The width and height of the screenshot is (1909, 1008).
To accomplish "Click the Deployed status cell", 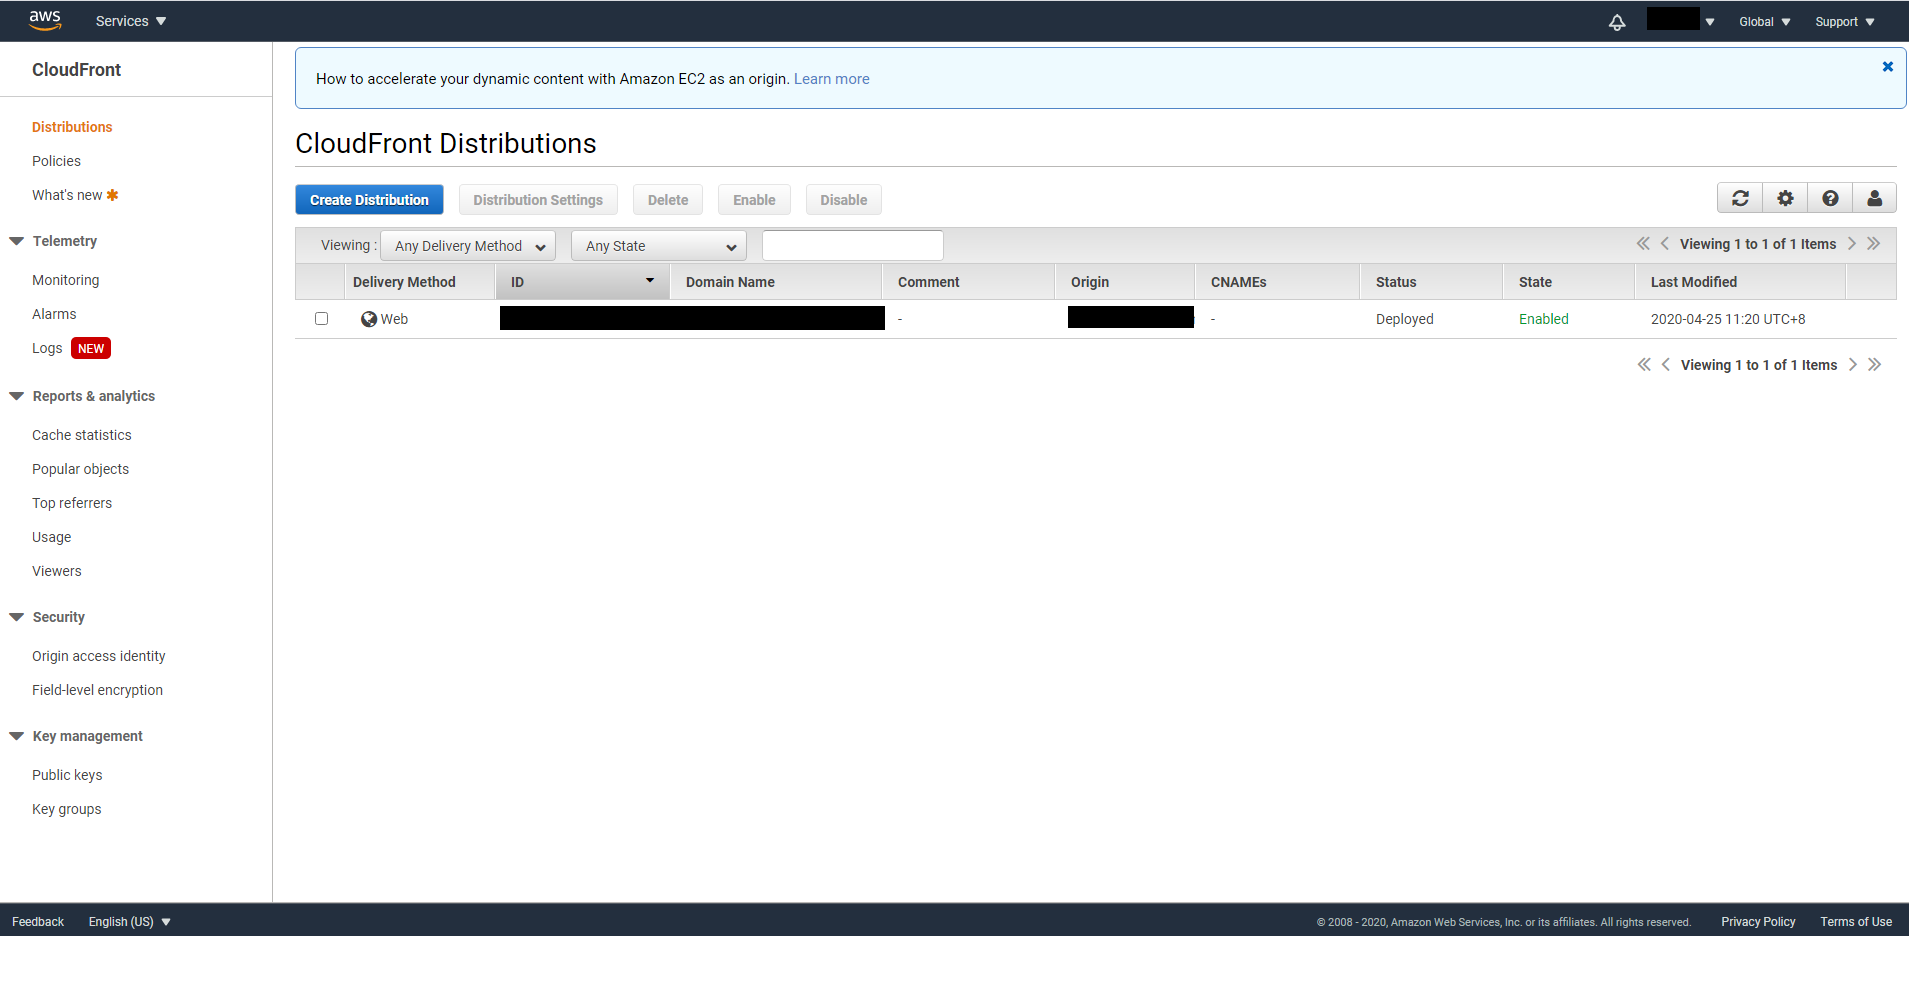I will pos(1405,319).
